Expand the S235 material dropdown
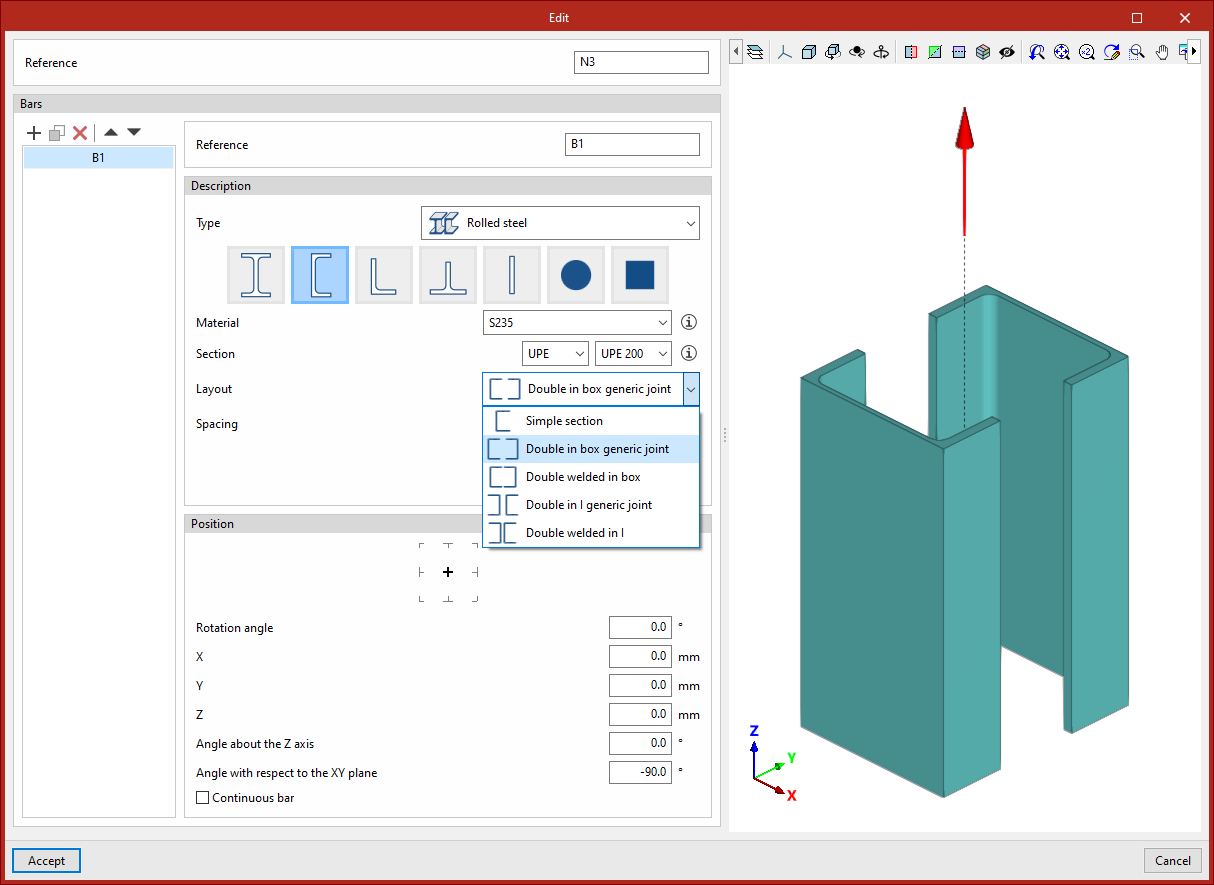Image resolution: width=1214 pixels, height=885 pixels. 577,323
